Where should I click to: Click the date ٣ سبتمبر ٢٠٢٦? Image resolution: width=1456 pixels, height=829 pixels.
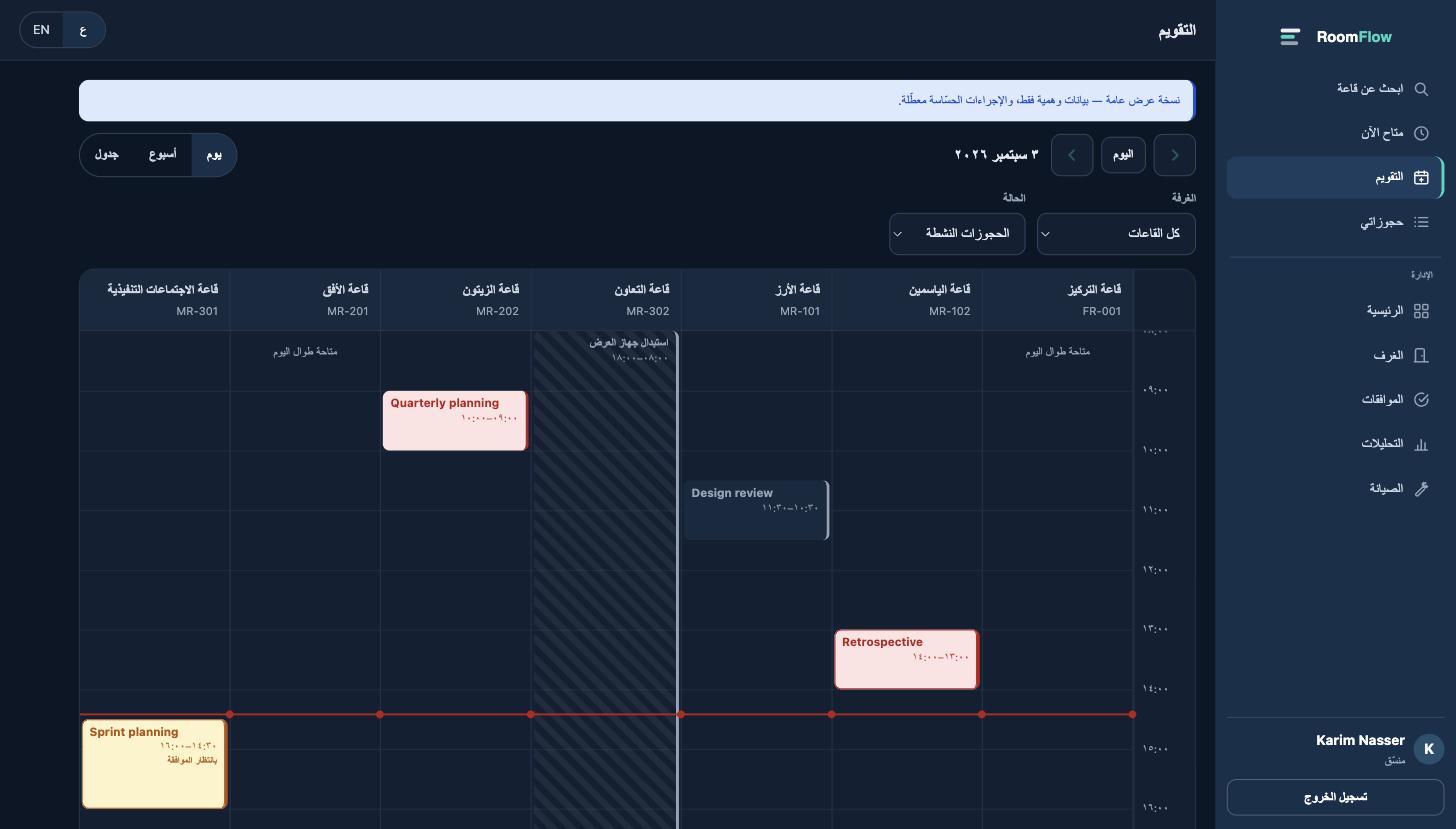(x=997, y=155)
